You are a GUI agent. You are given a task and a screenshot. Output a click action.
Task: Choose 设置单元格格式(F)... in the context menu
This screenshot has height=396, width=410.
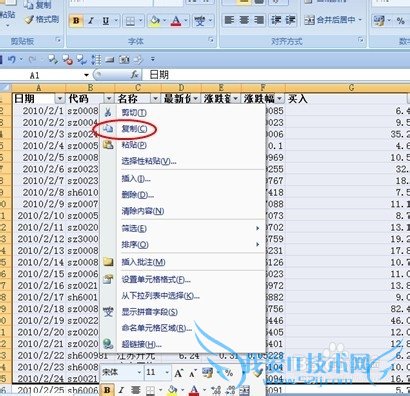[183, 279]
